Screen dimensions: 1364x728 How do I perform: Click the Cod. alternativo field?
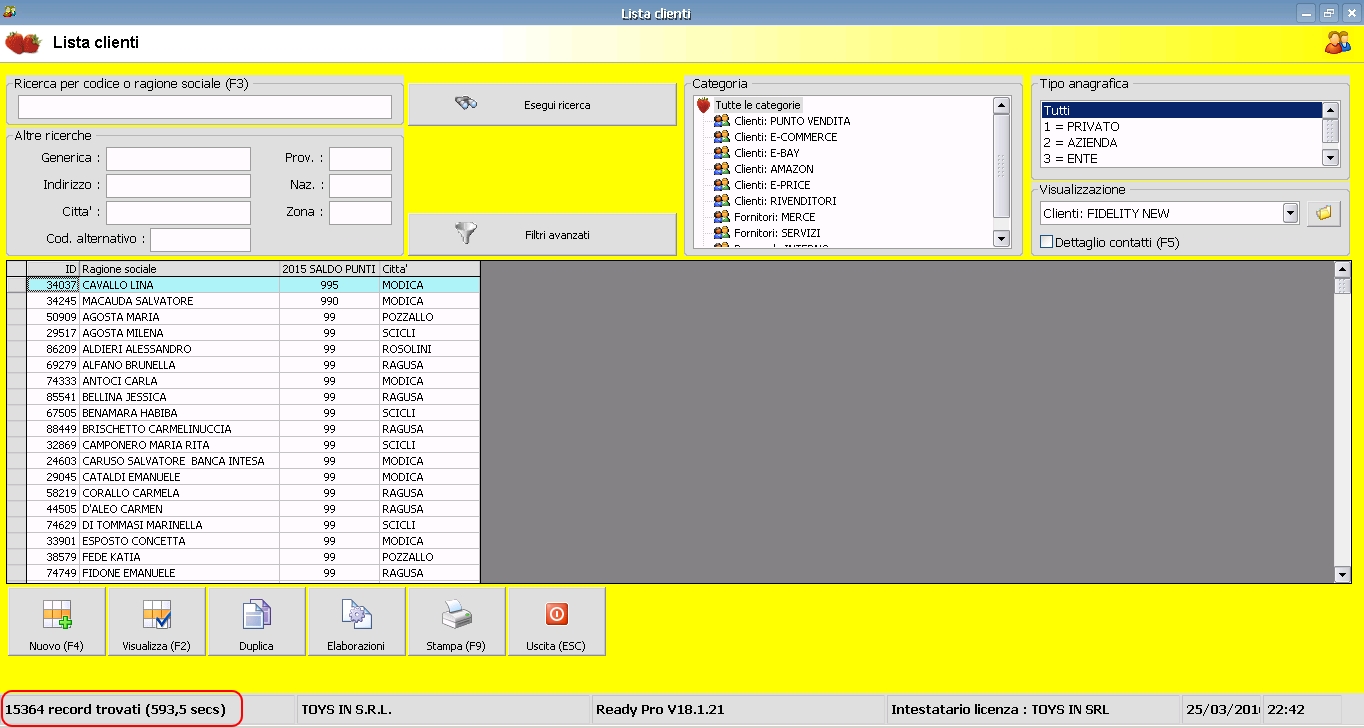click(201, 240)
